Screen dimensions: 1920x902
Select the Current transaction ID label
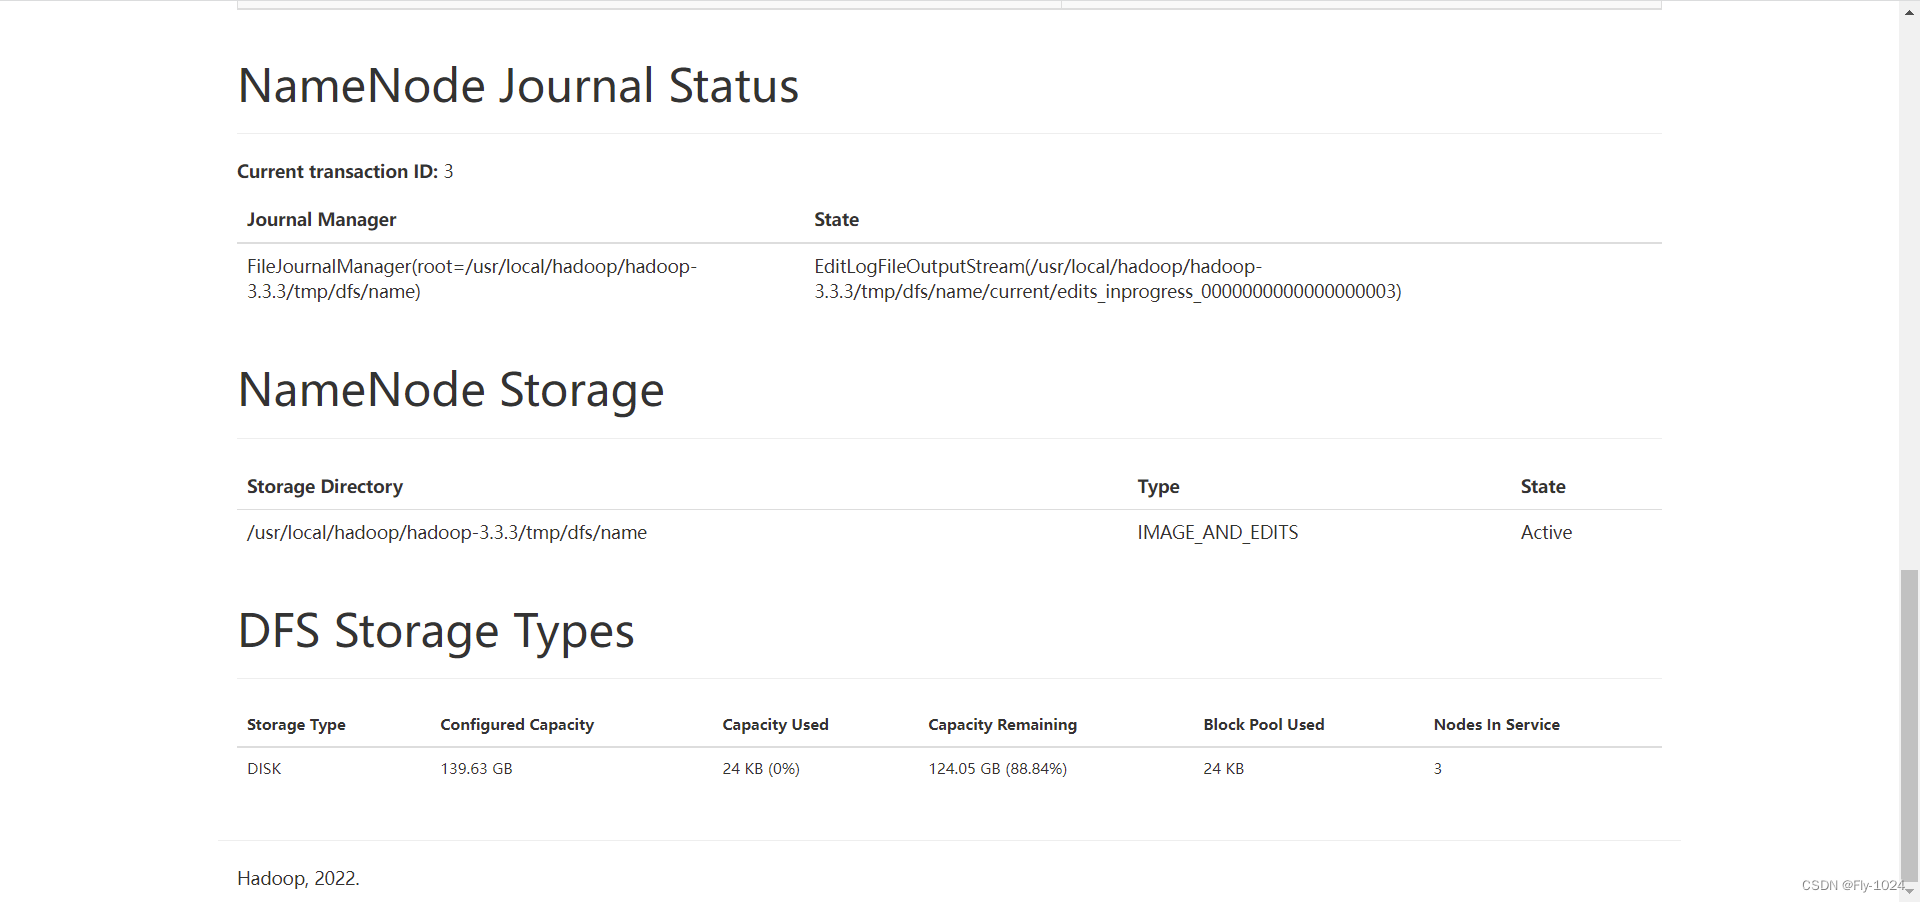(337, 171)
